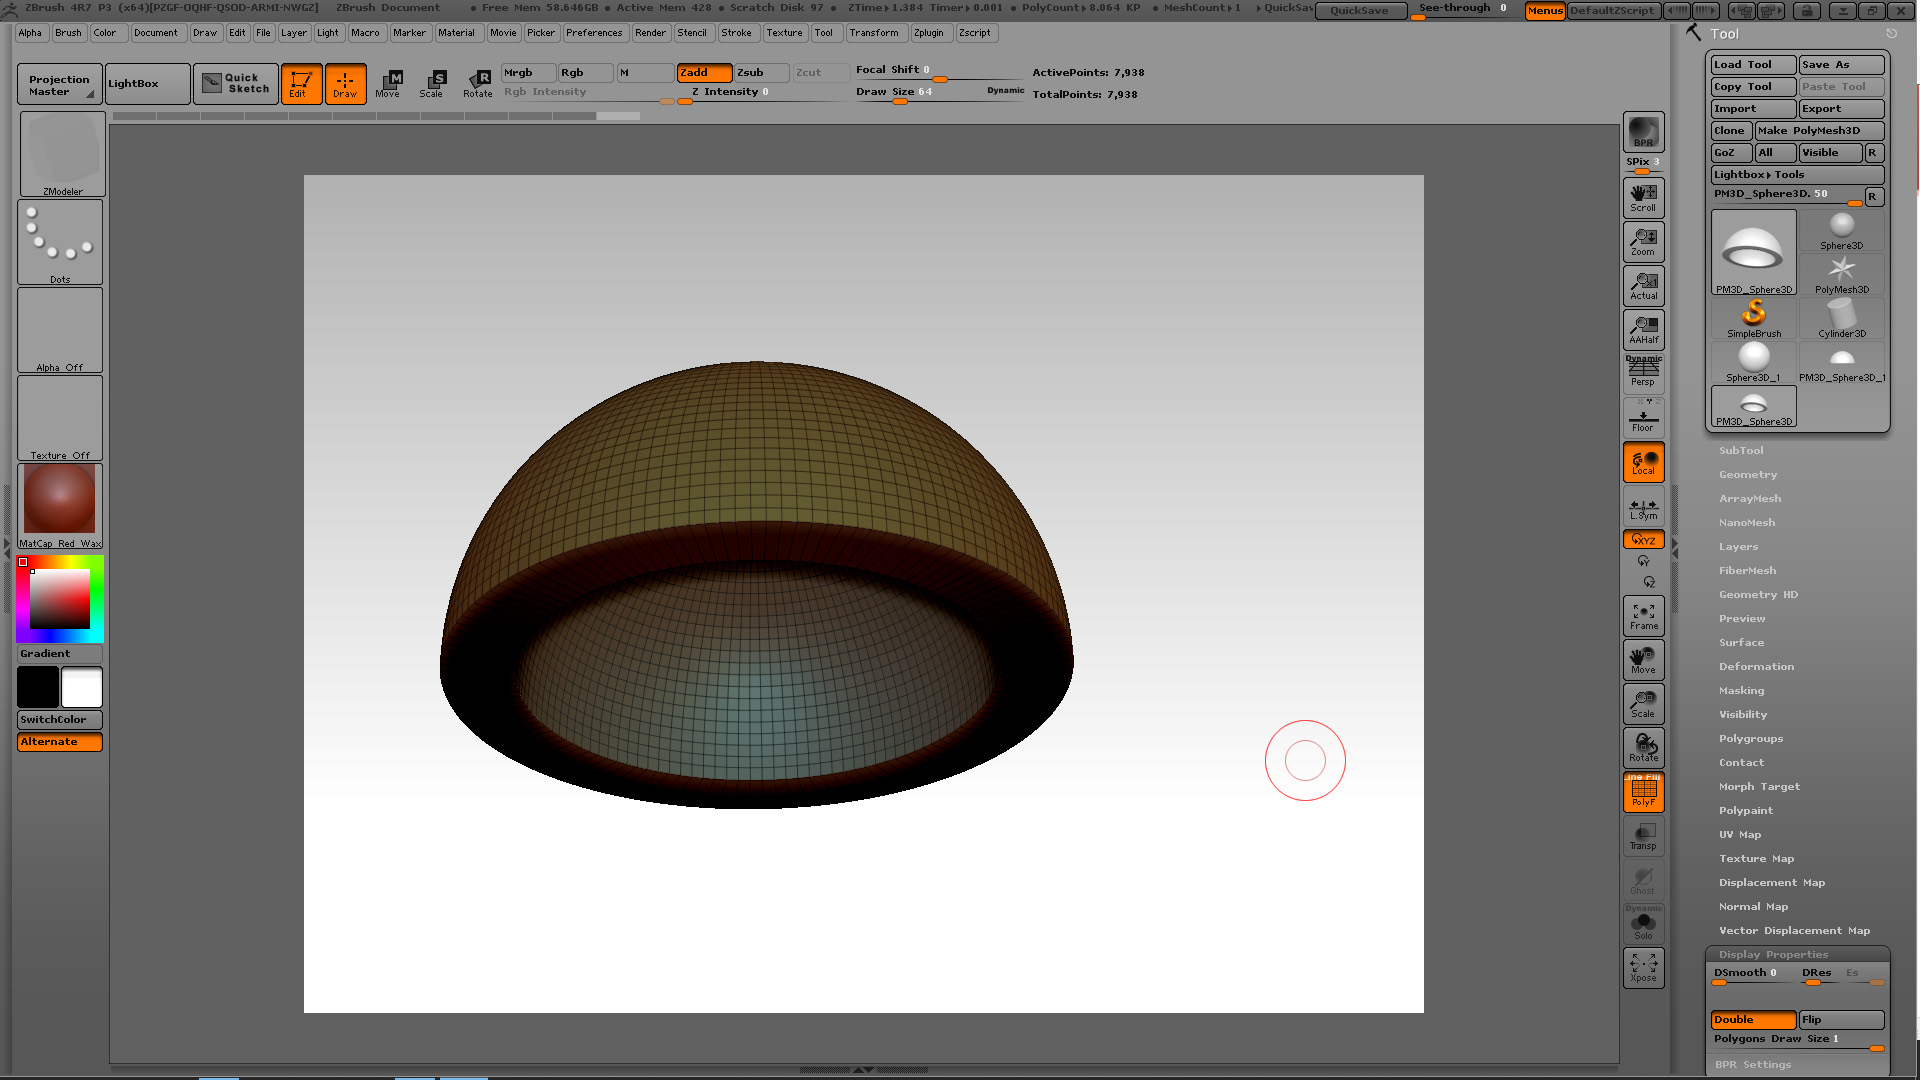
Task: Click the Frame mesh icon
Action: [x=1643, y=616]
